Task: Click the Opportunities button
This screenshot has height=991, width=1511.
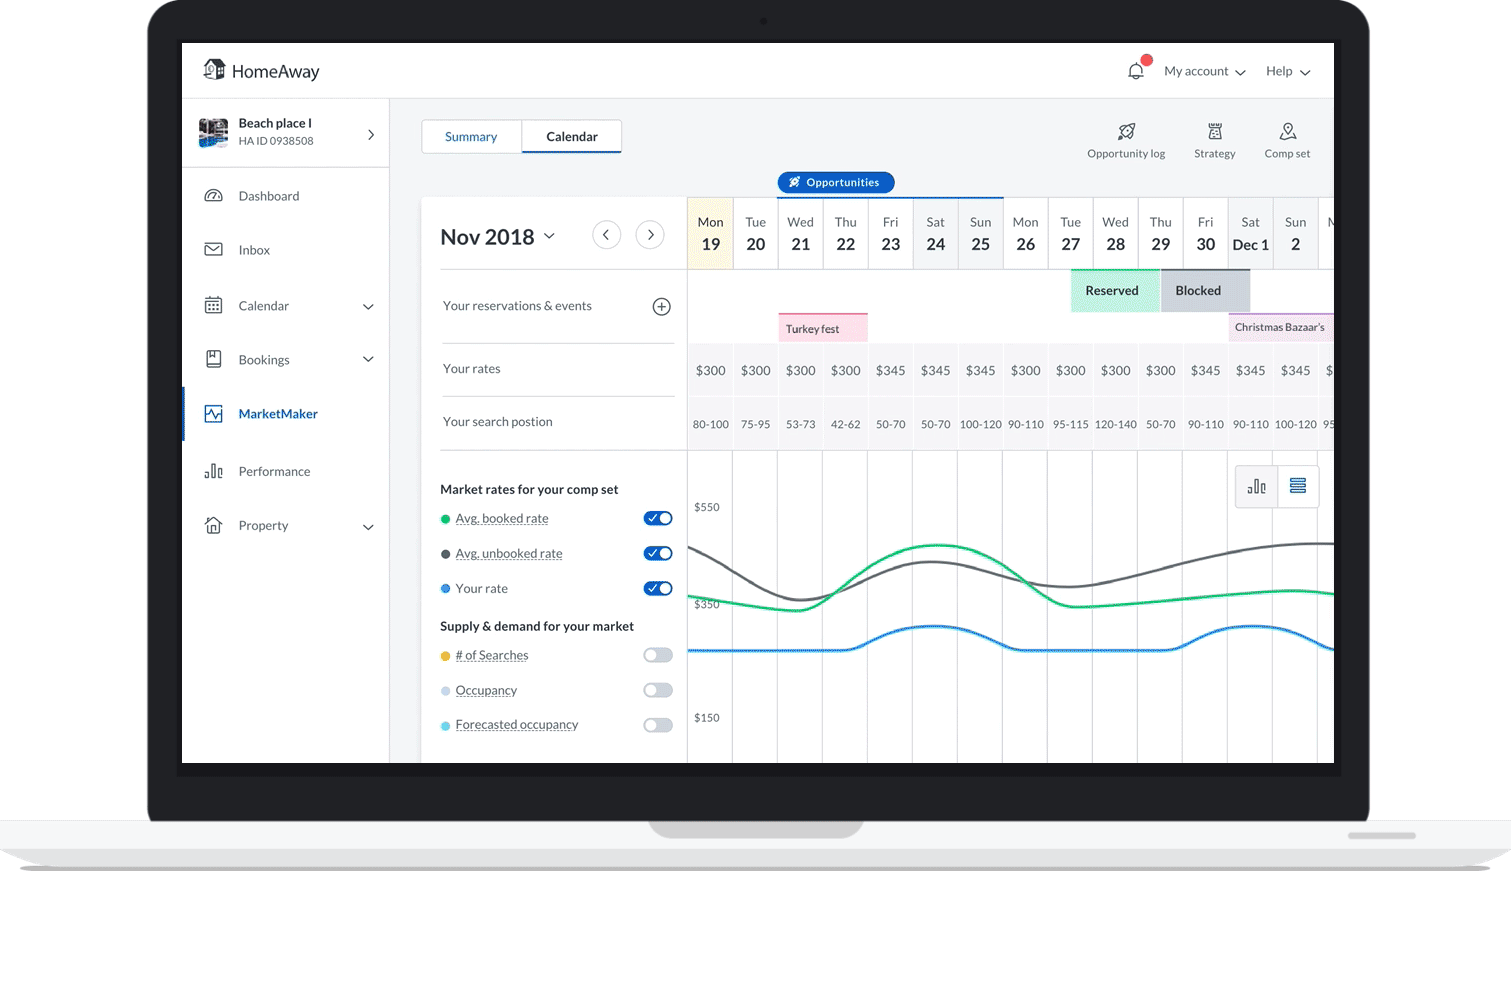Action: [836, 182]
